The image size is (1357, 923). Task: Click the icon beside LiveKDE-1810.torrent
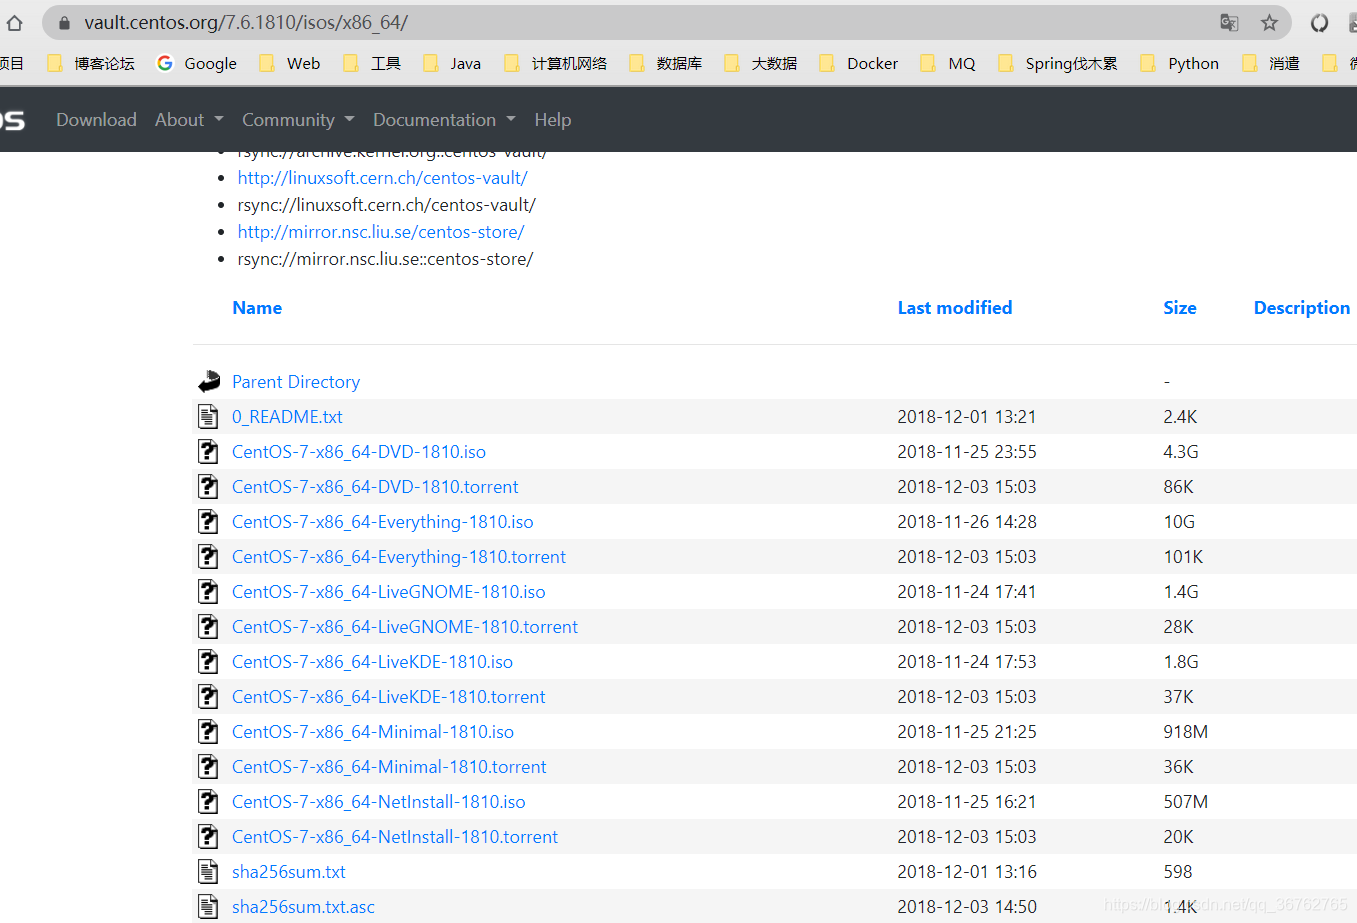(208, 696)
